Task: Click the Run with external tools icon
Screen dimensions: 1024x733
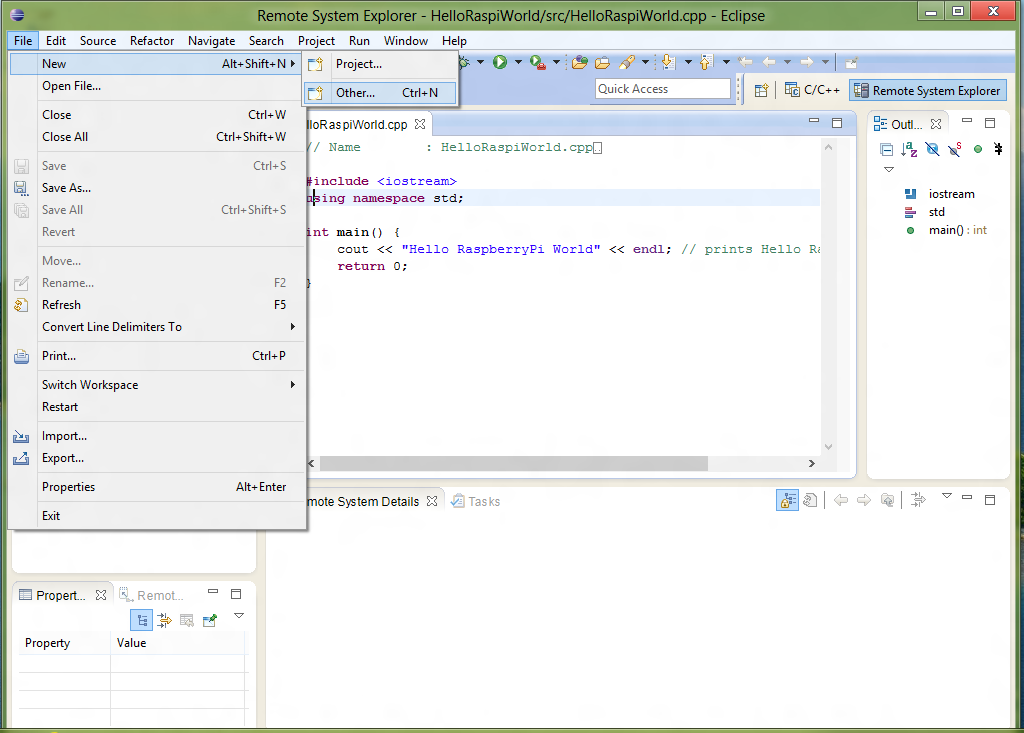Action: click(537, 62)
